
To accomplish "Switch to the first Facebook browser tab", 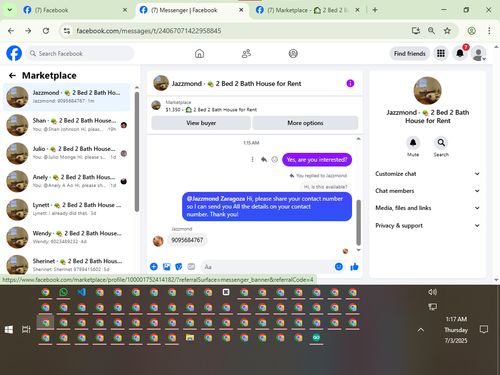I will point(75,10).
